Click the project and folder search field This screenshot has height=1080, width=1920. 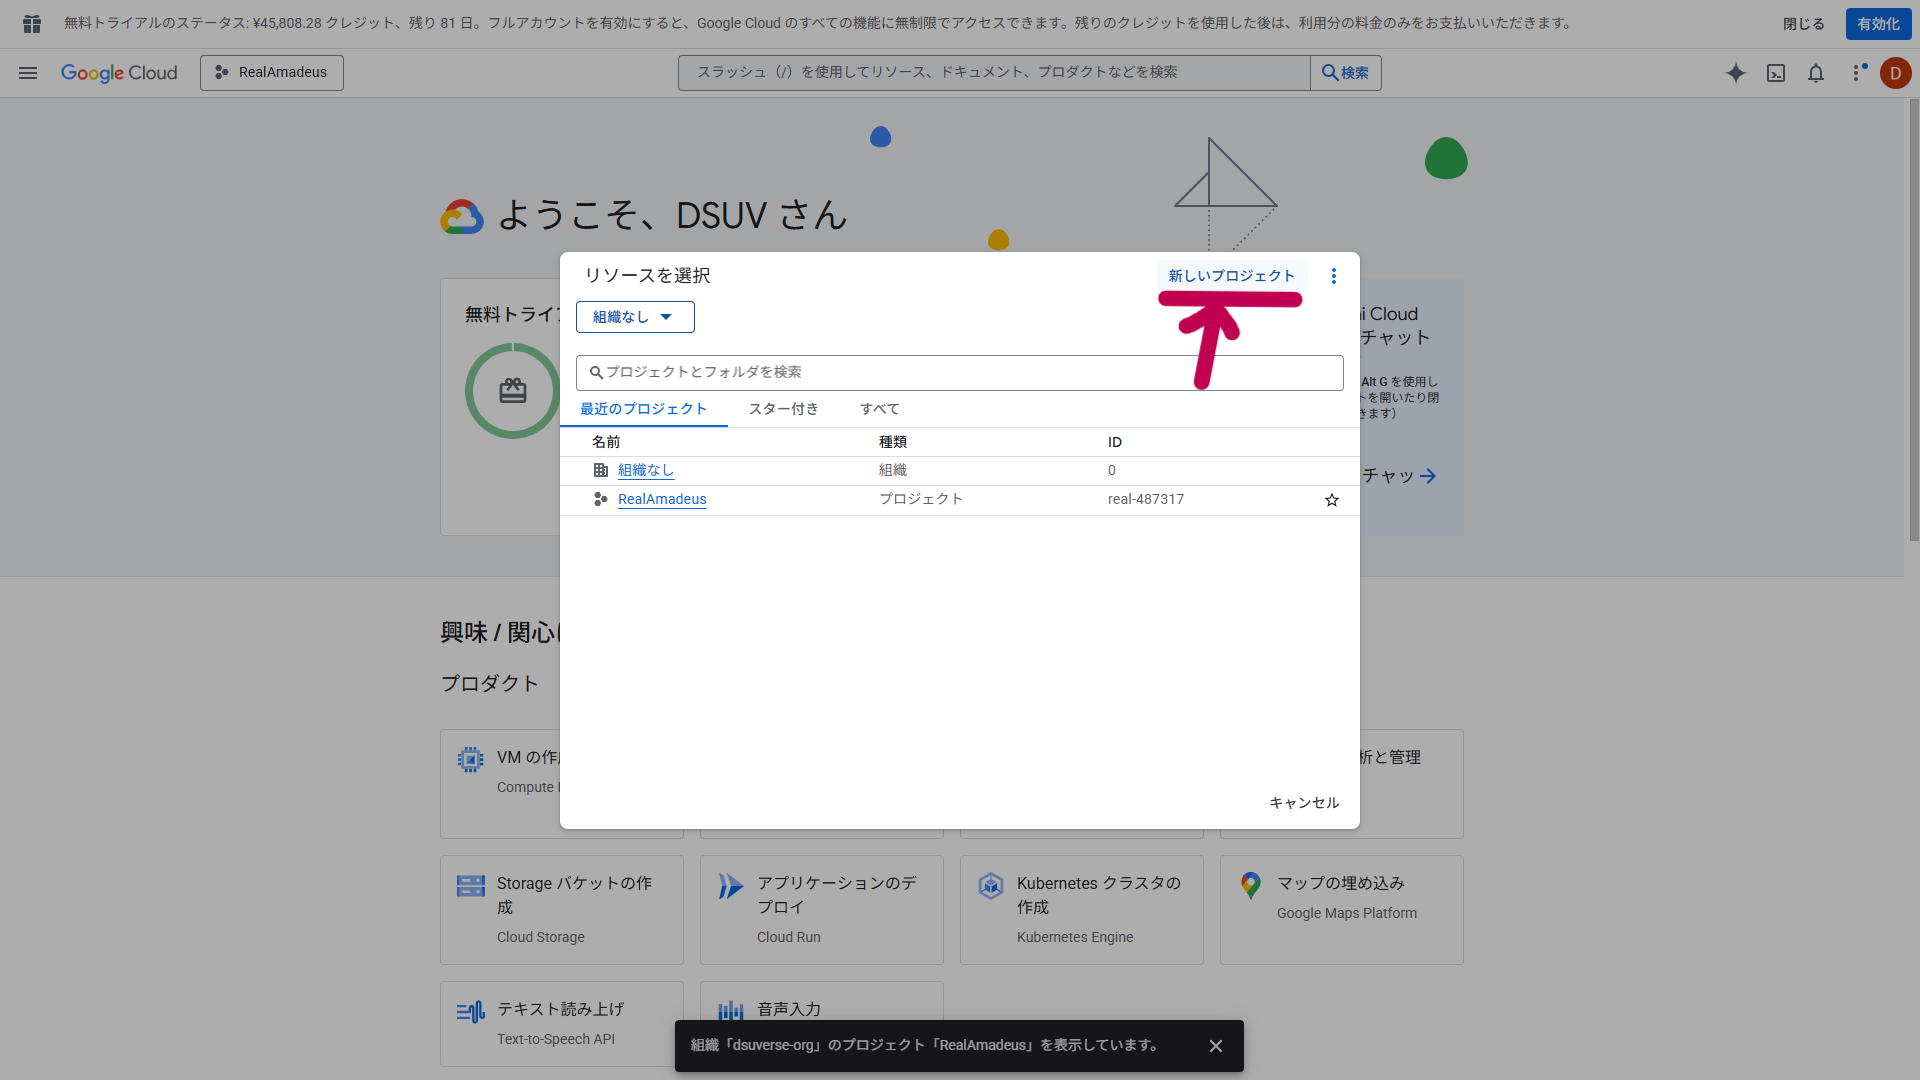click(x=960, y=372)
